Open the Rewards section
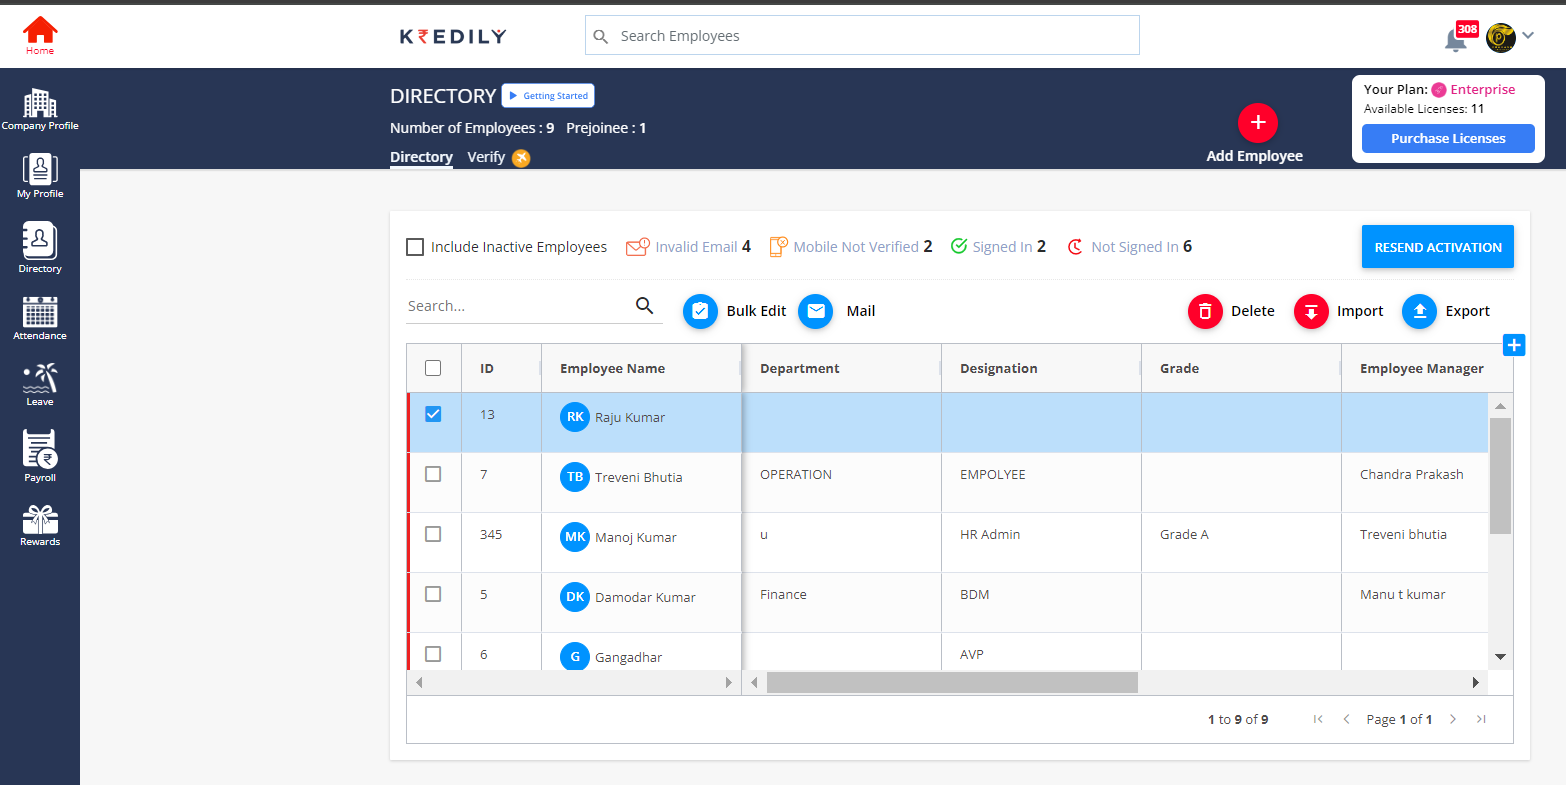This screenshot has width=1566, height=785. click(x=39, y=520)
